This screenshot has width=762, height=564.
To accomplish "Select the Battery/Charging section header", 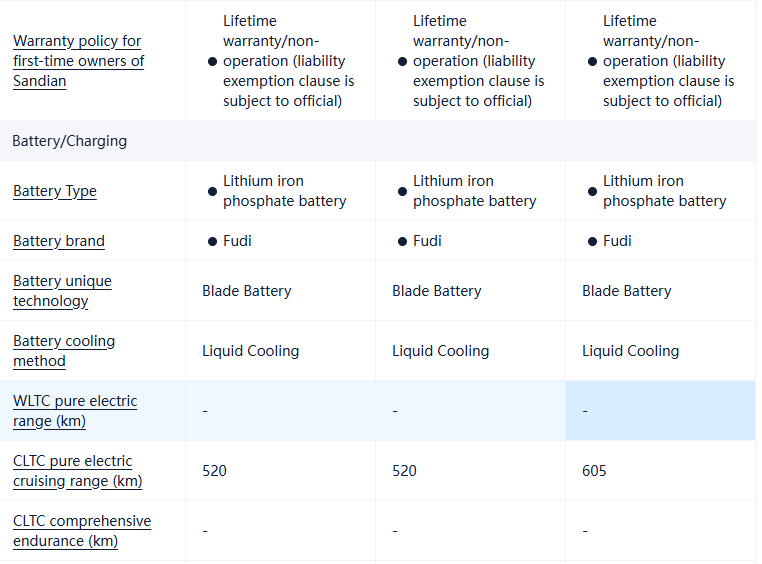I will pyautogui.click(x=70, y=141).
